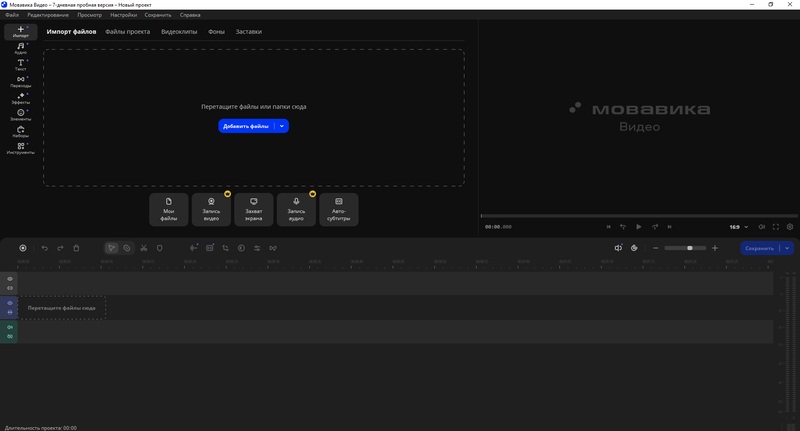
Task: Open the Редактирование menu
Action: coord(48,15)
